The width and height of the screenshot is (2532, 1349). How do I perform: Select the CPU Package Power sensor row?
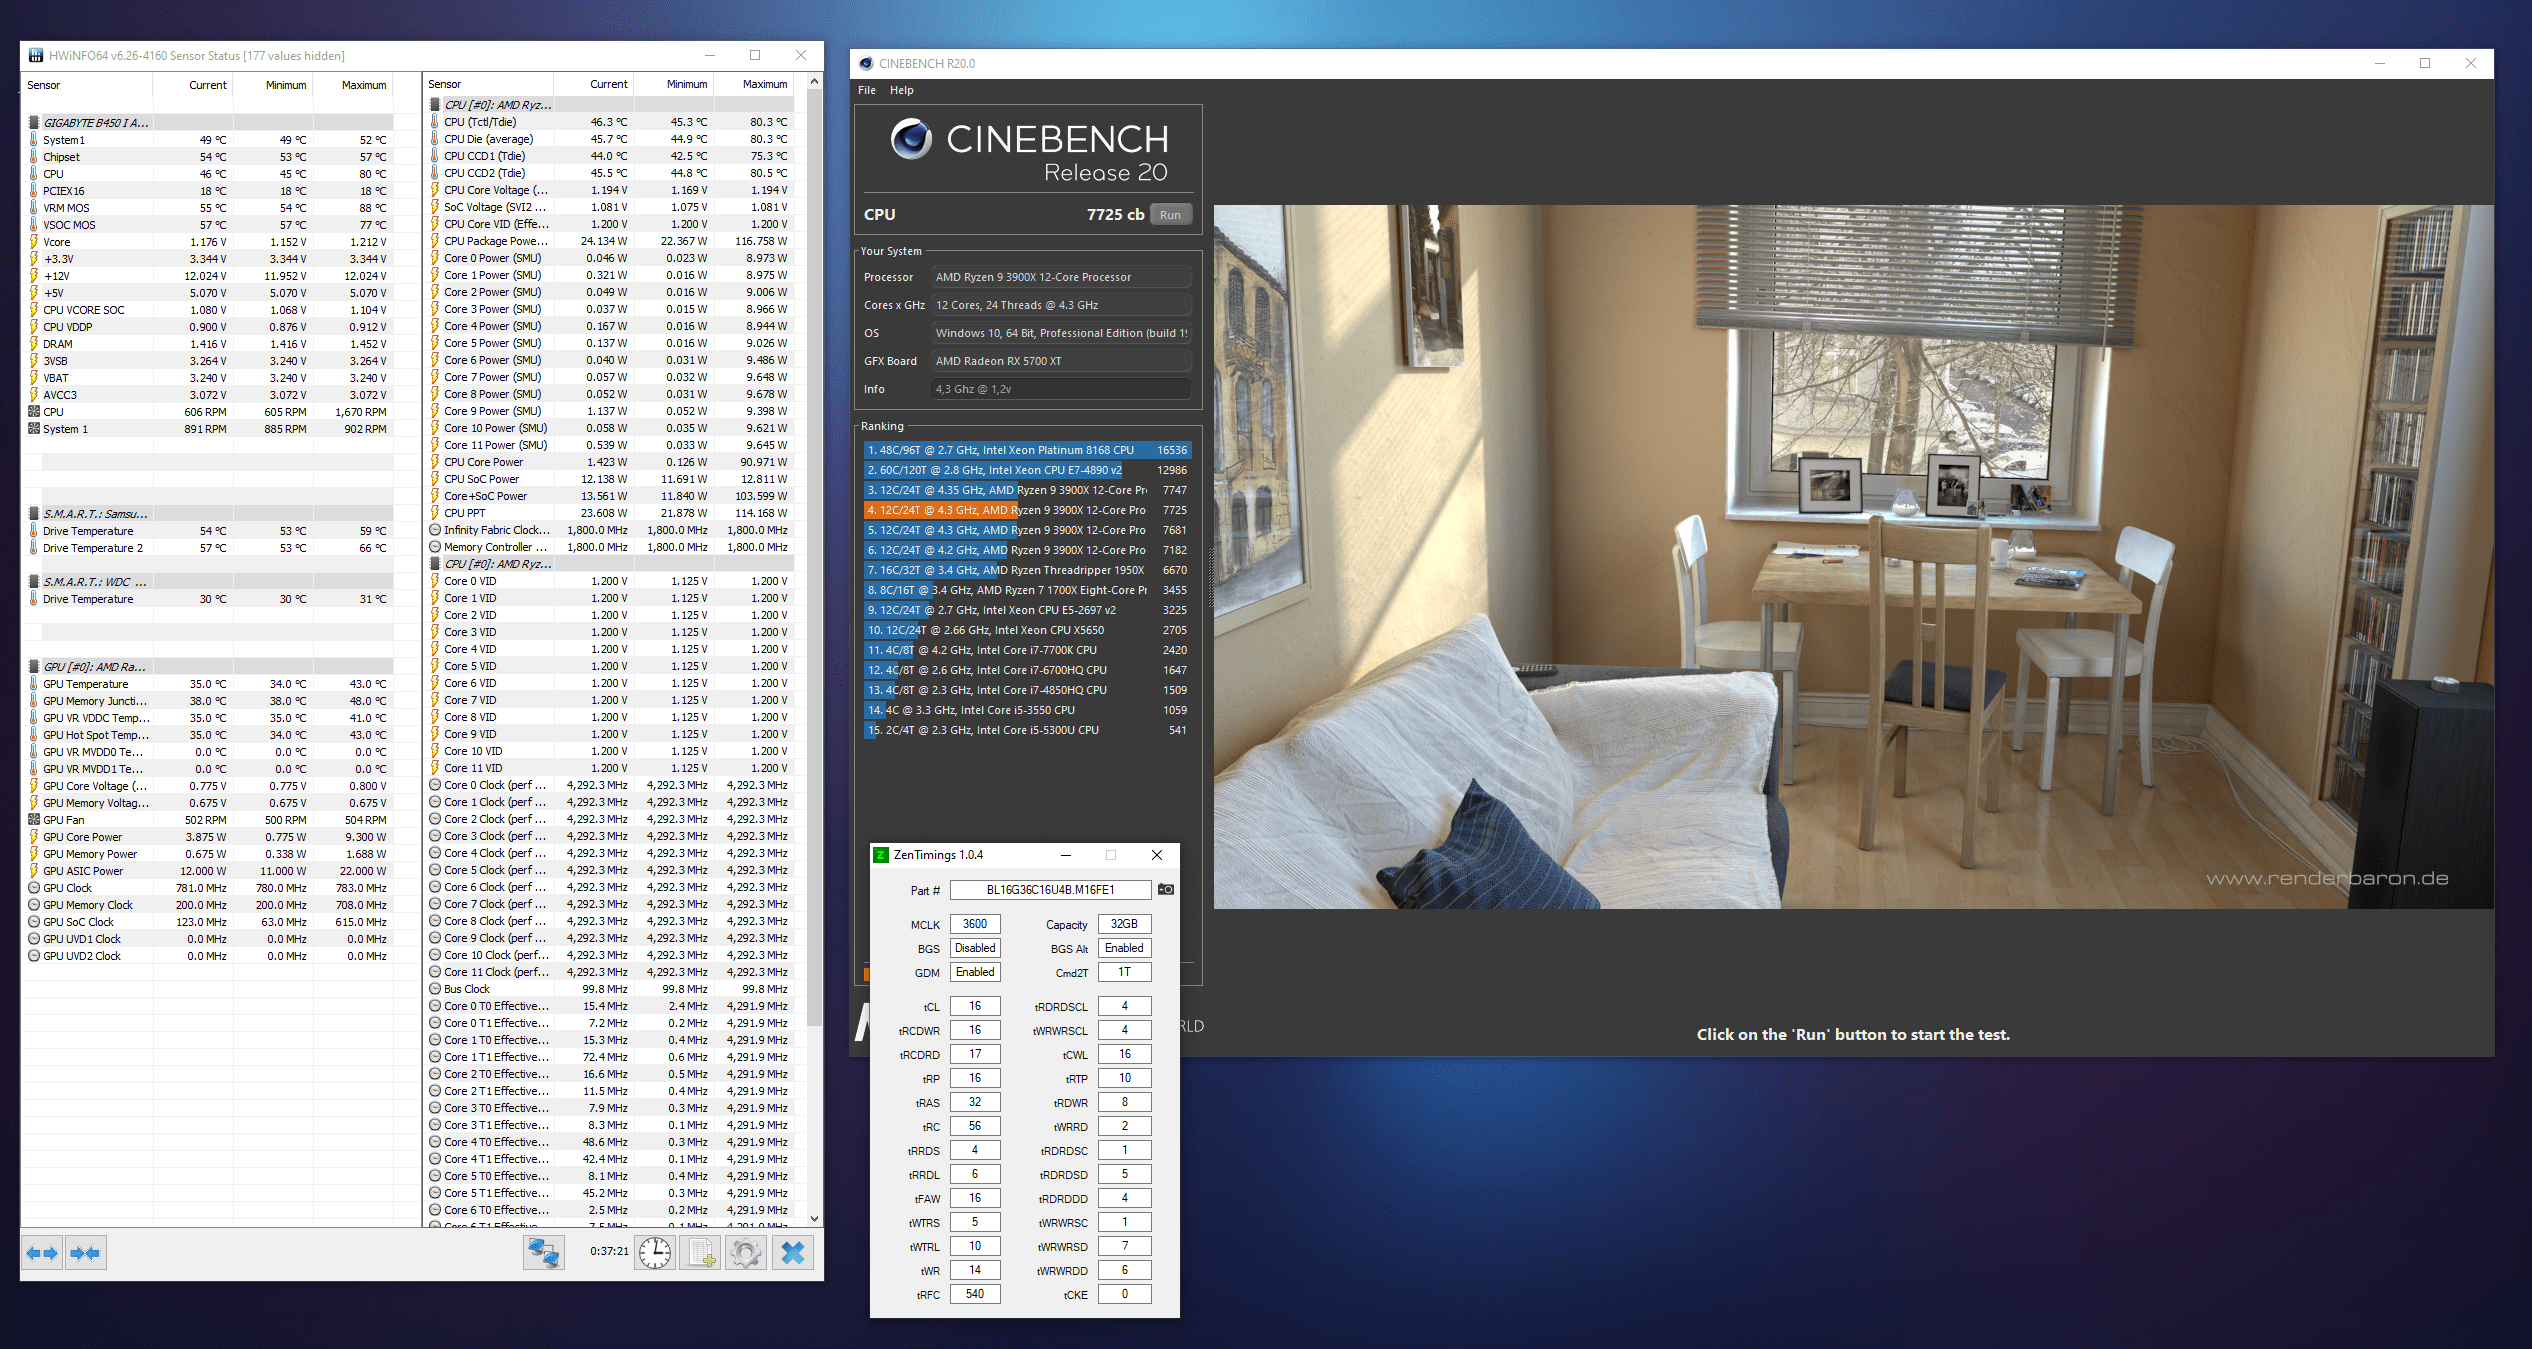(609, 241)
